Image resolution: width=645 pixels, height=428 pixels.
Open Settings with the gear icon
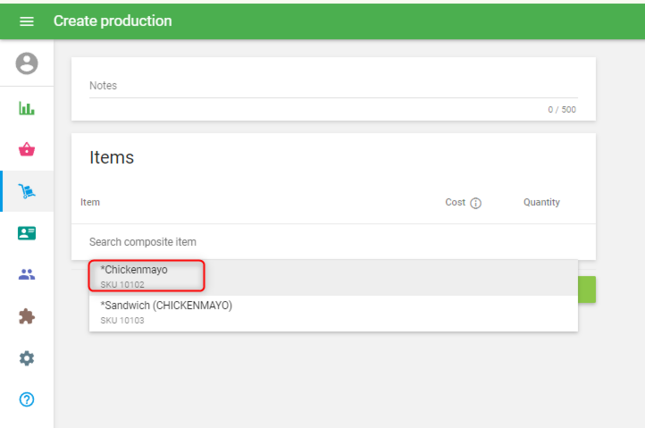[x=27, y=358]
